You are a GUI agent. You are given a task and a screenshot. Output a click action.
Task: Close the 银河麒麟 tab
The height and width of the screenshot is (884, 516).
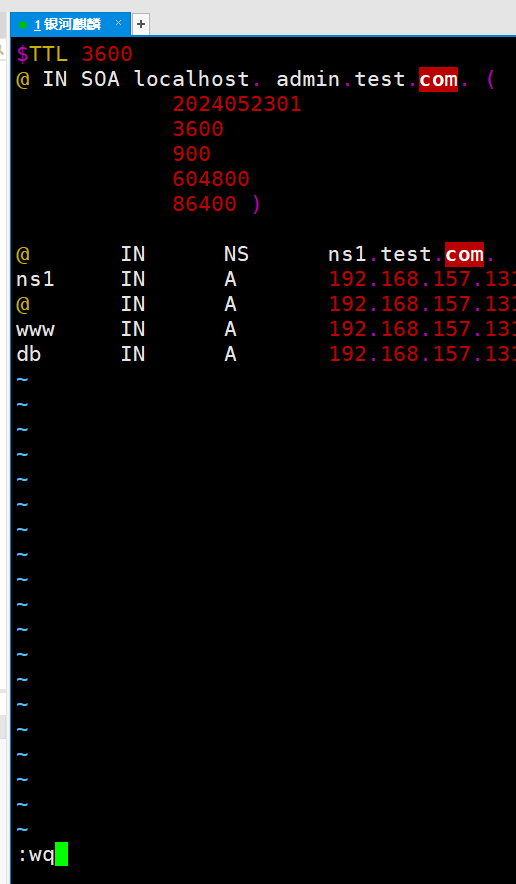pos(118,23)
